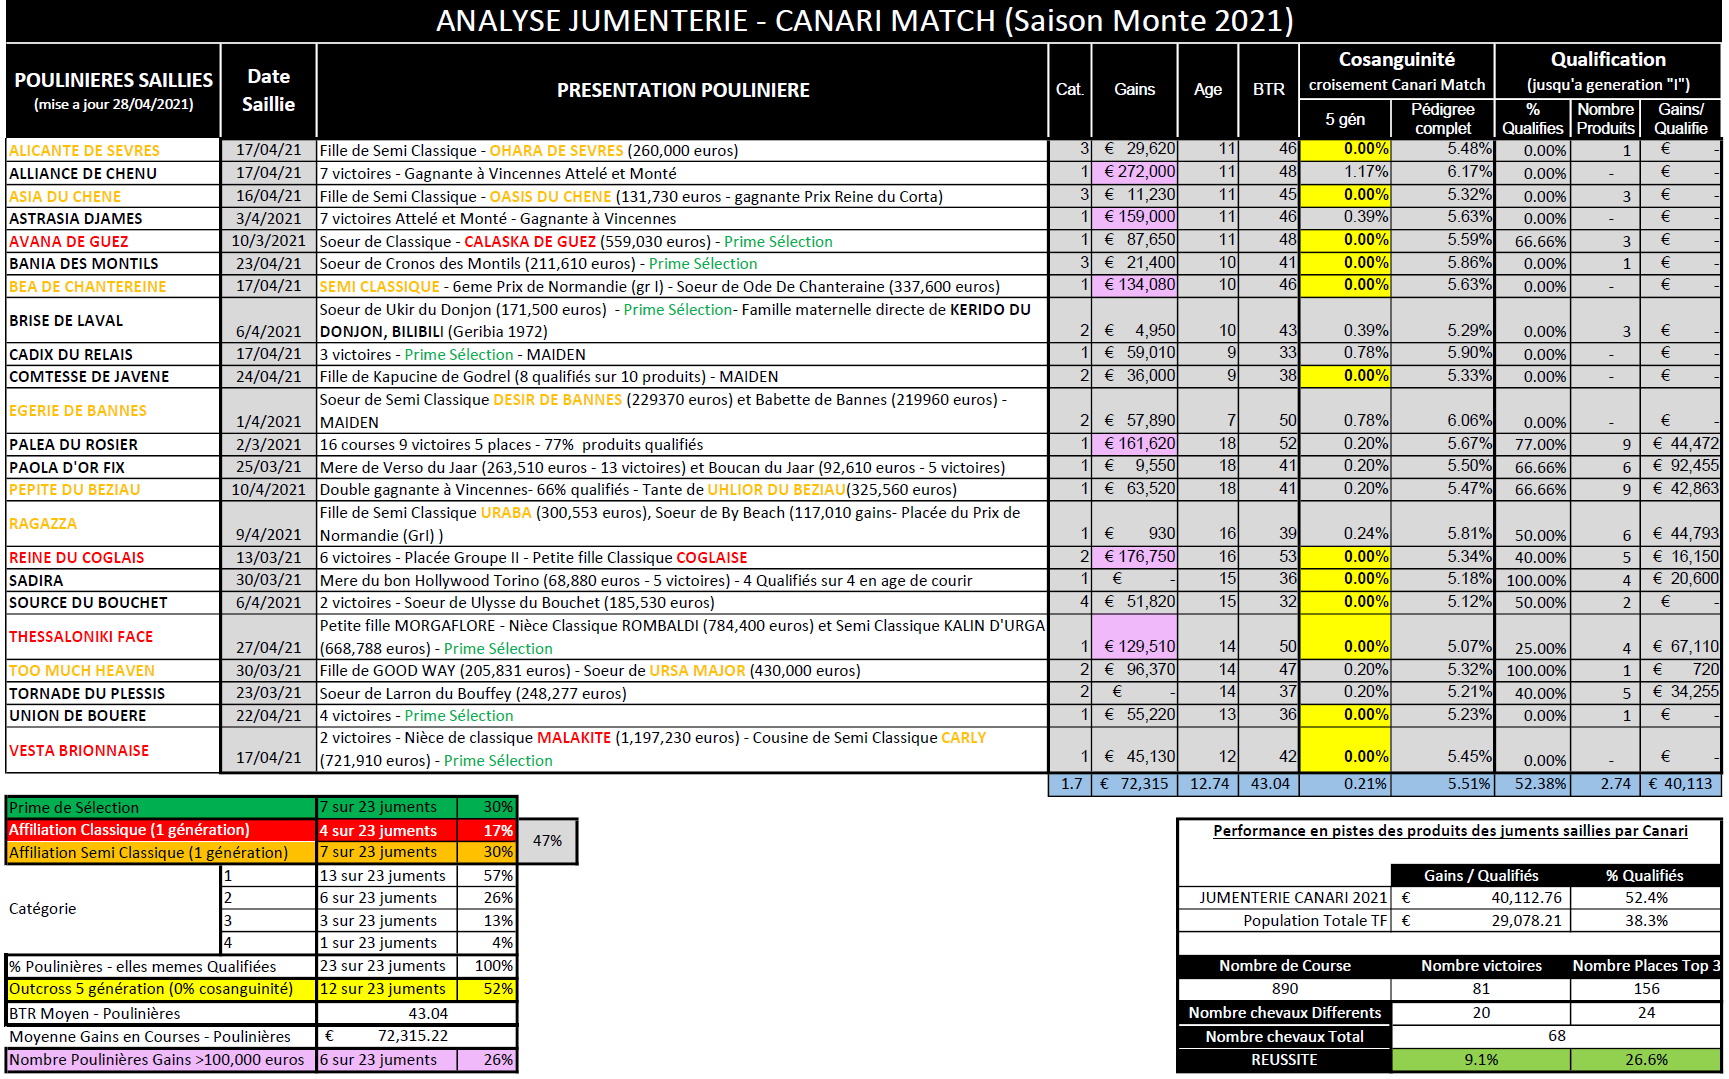This screenshot has height=1079, width=1729.
Task: Click the UNION DE BOUERE cell
Action: [113, 715]
